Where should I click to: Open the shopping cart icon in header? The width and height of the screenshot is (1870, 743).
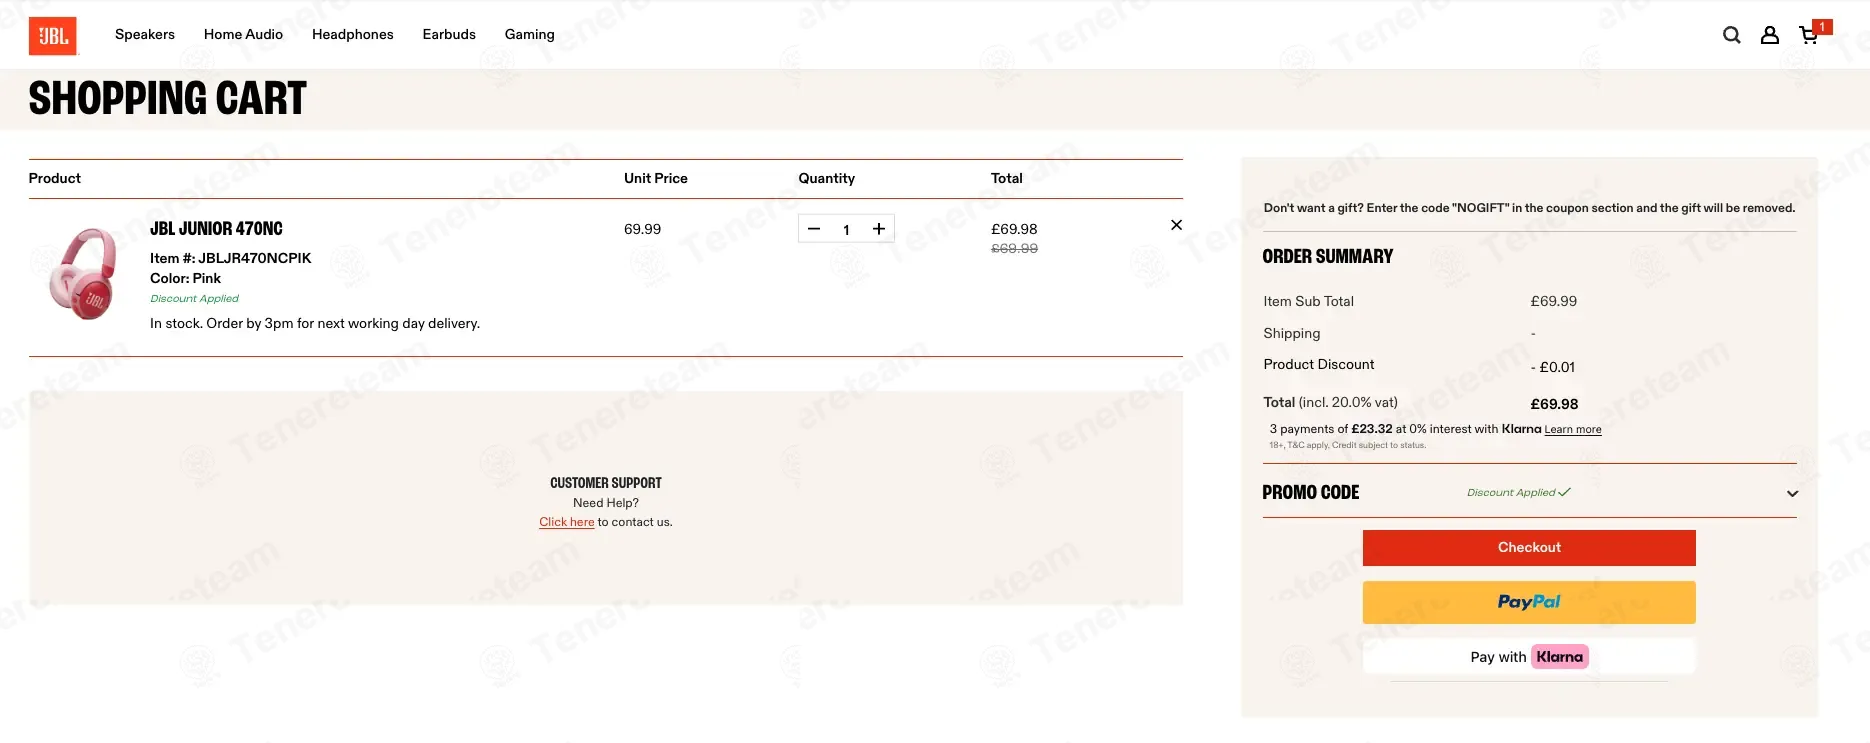coord(1809,35)
